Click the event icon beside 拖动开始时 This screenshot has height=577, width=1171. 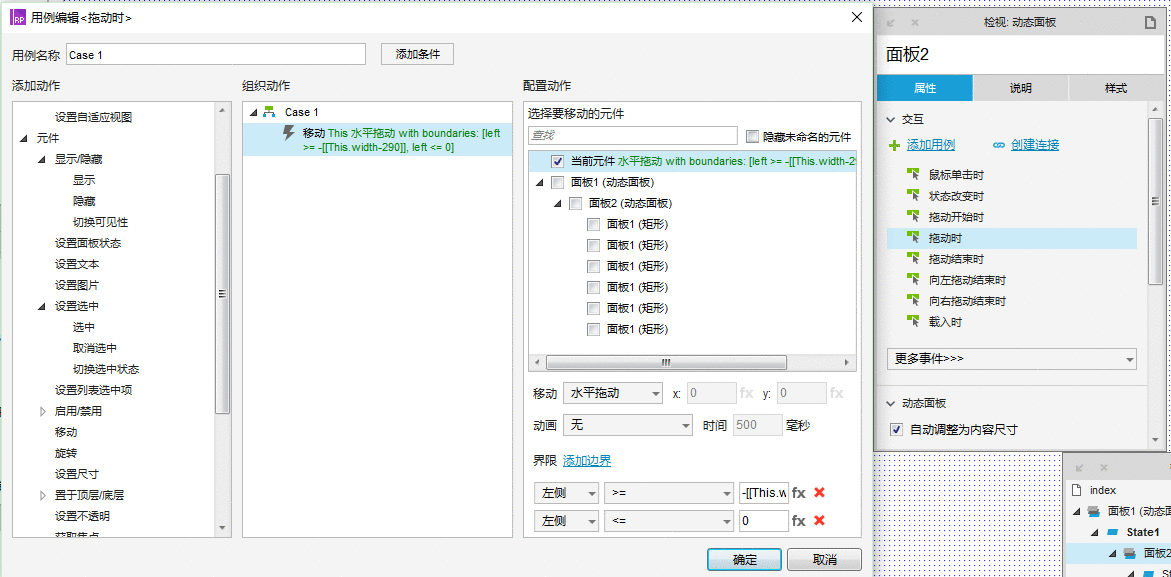pyautogui.click(x=913, y=216)
